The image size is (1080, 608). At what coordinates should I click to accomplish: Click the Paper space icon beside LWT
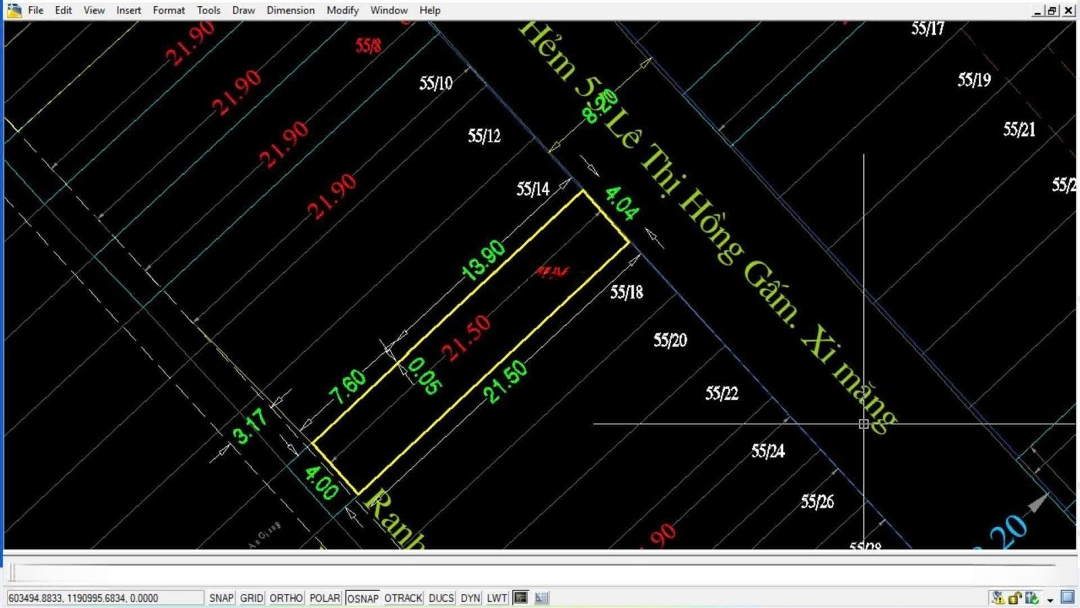click(542, 598)
